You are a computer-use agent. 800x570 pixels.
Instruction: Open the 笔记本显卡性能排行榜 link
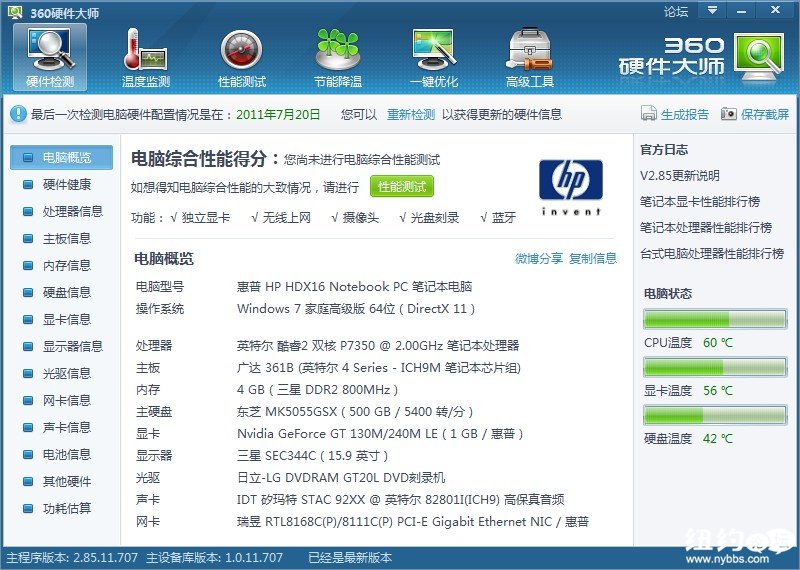tap(700, 202)
